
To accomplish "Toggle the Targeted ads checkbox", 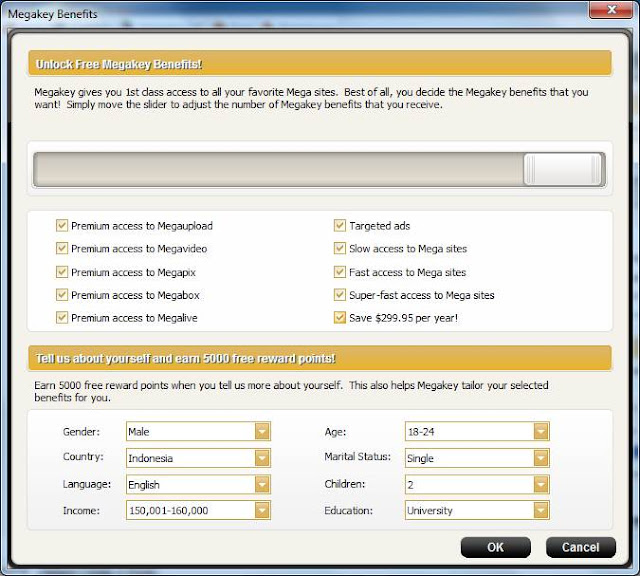I will point(340,225).
